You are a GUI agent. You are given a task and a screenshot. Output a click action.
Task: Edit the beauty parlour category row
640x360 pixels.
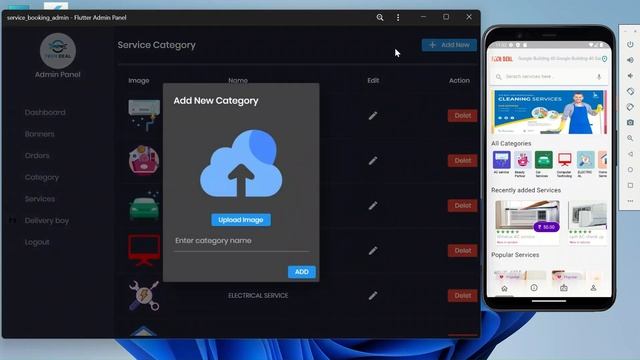point(373,161)
